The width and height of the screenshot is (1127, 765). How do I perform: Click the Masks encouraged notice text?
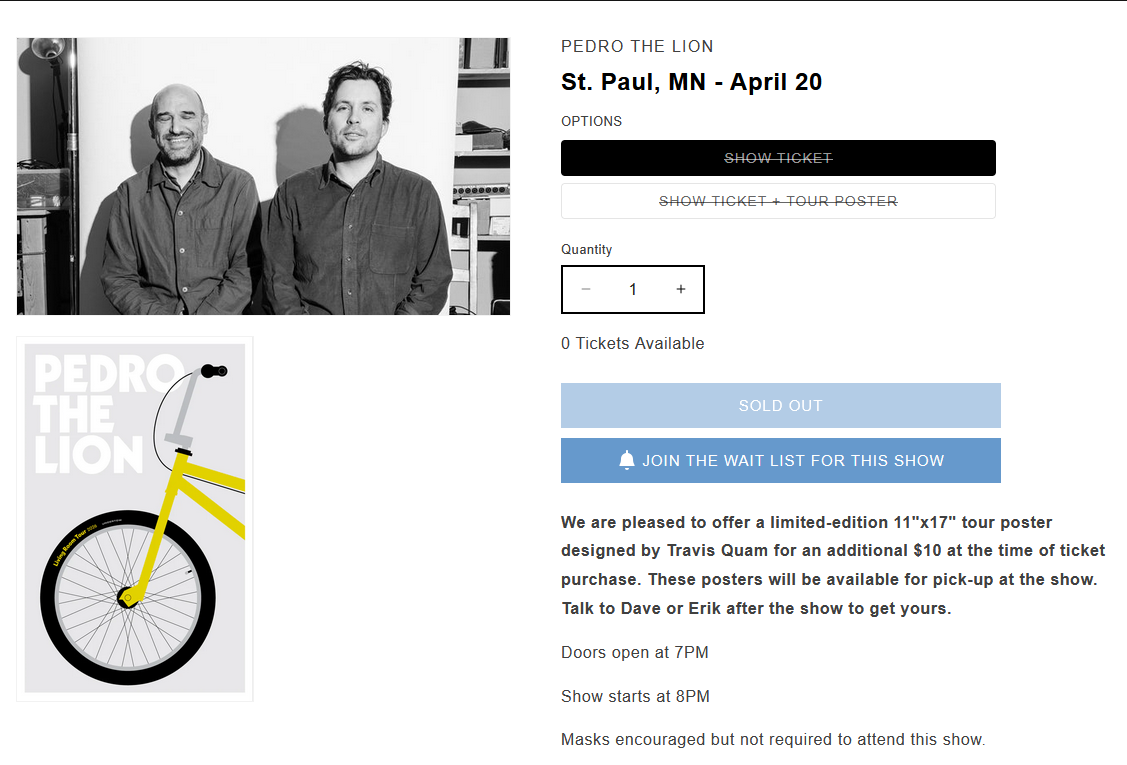click(772, 740)
